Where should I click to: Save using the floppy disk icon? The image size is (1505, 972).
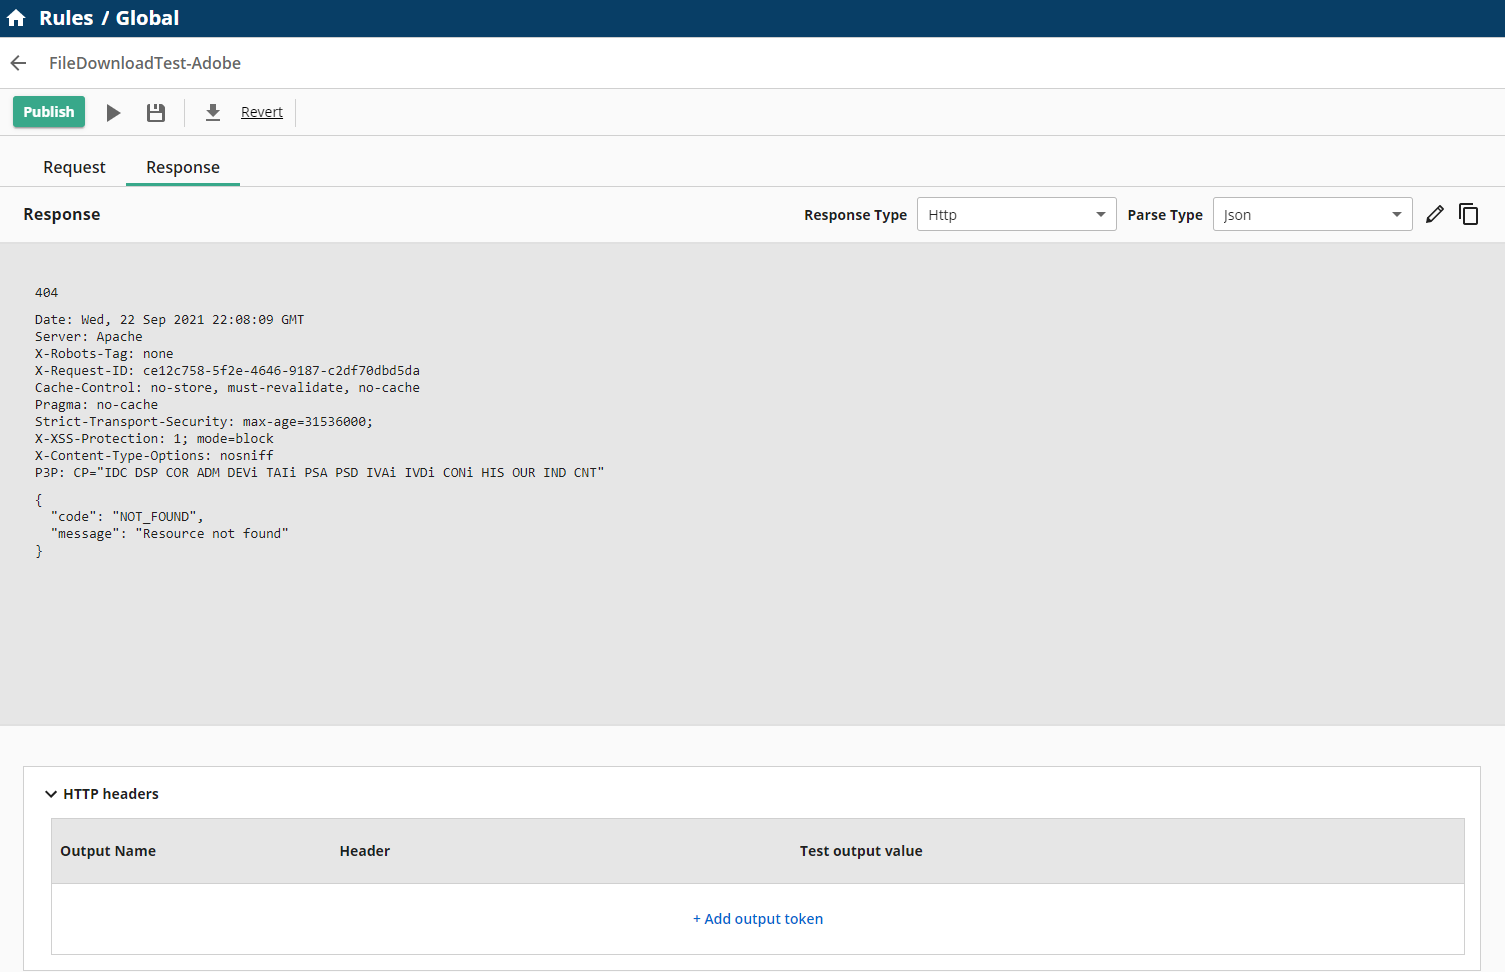tap(156, 113)
